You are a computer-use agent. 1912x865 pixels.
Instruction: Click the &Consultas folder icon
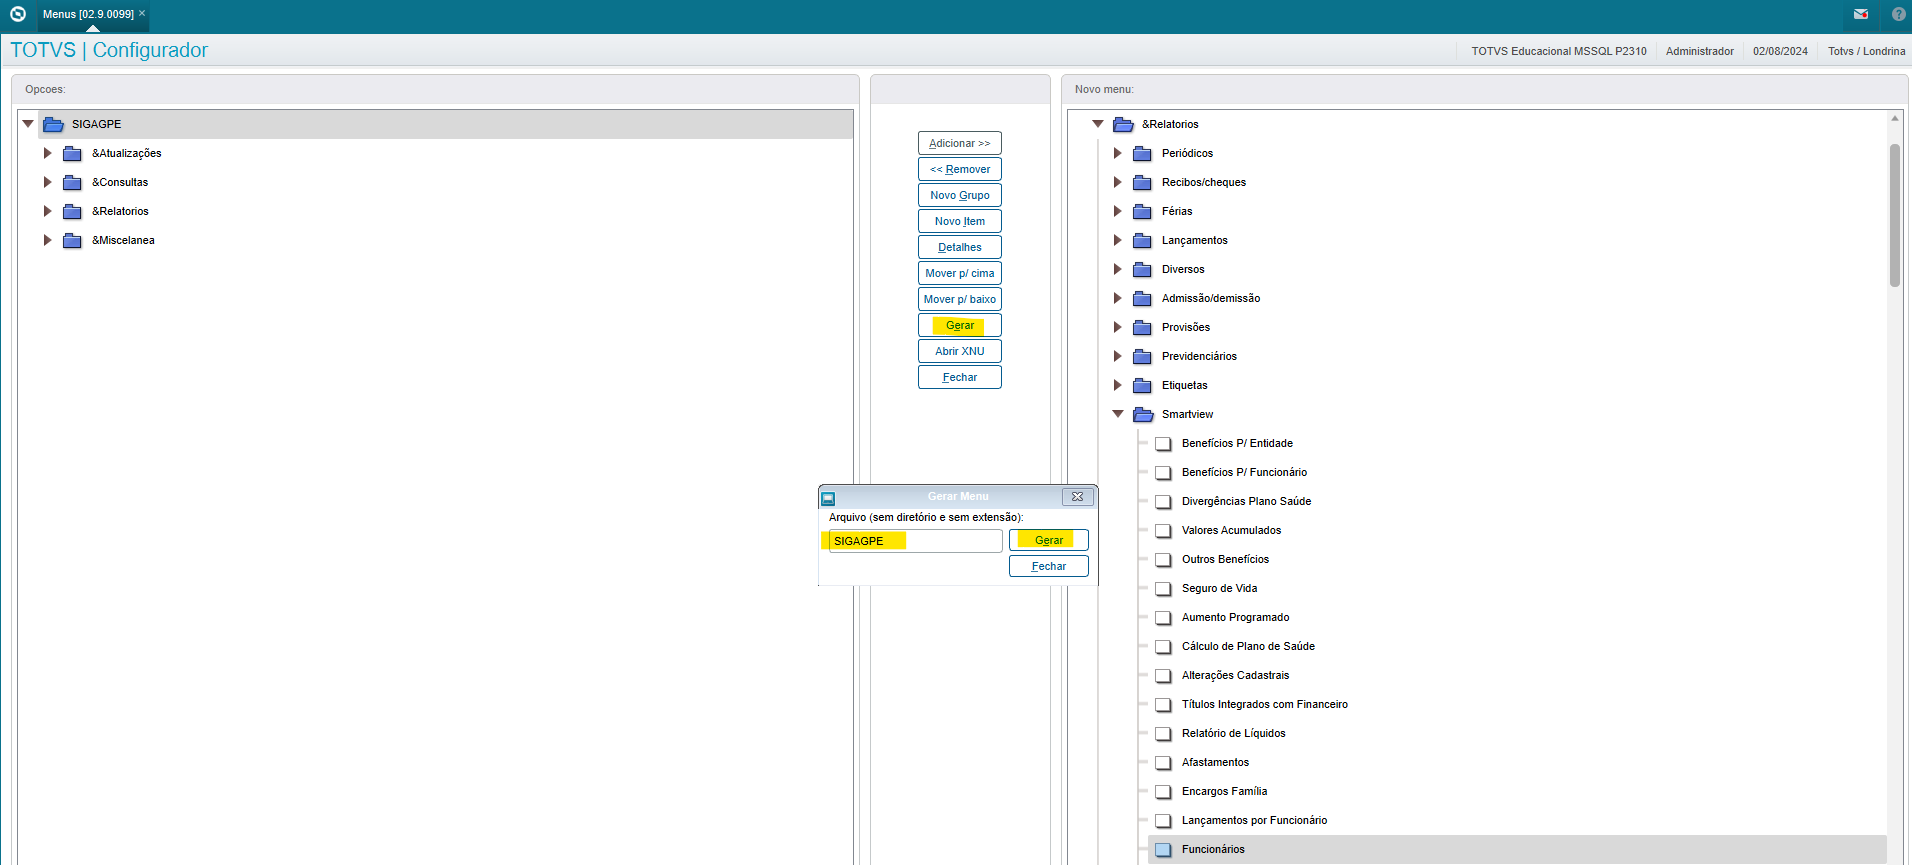click(x=72, y=182)
